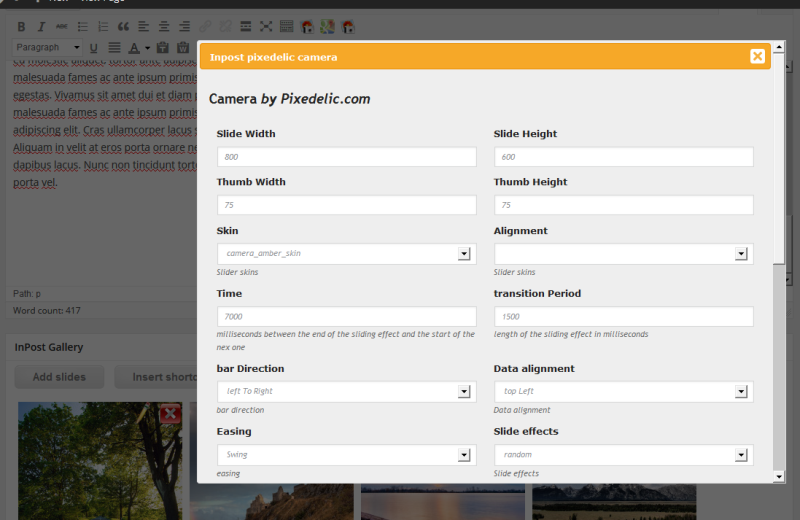This screenshot has height=520, width=800.
Task: Click the Time input field
Action: coord(346,316)
